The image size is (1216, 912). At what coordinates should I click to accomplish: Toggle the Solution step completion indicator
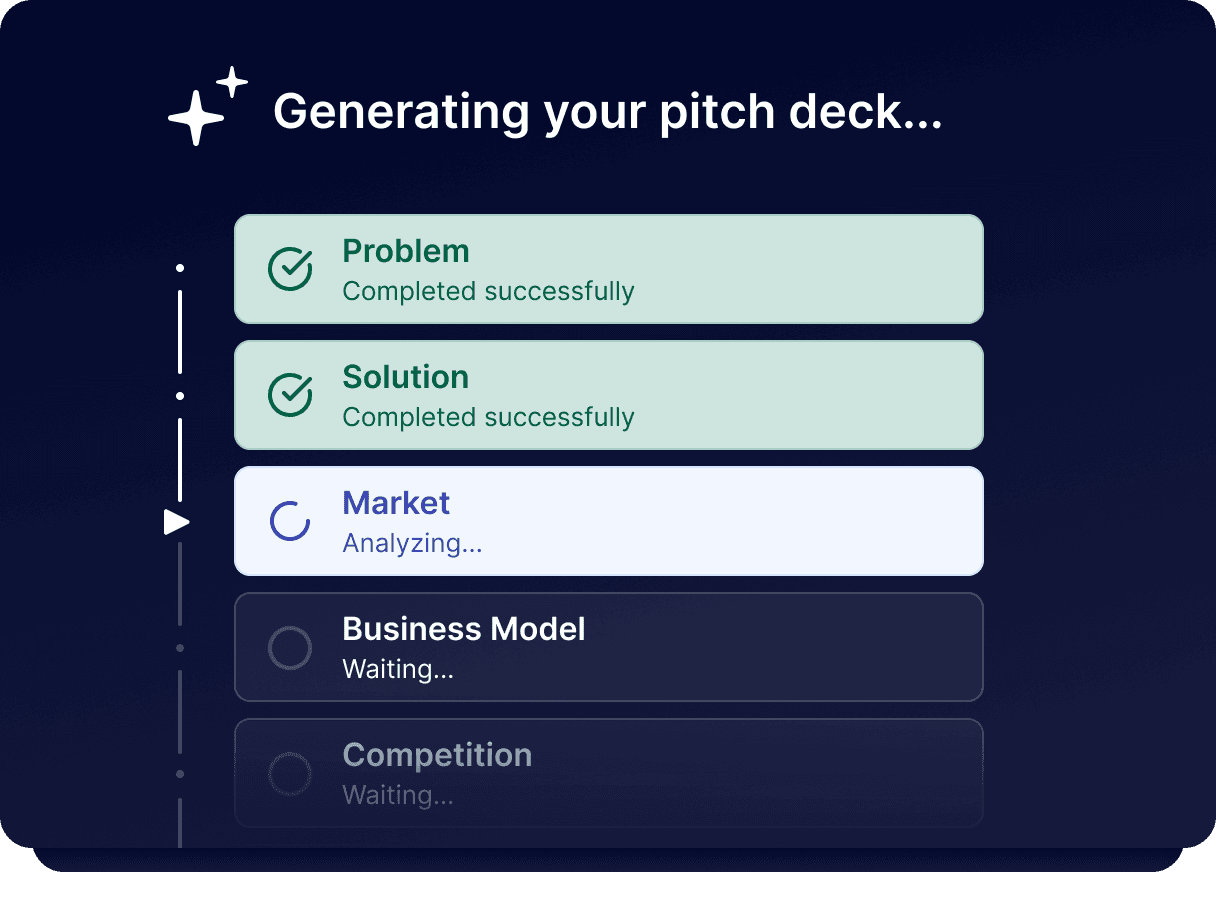tap(290, 394)
